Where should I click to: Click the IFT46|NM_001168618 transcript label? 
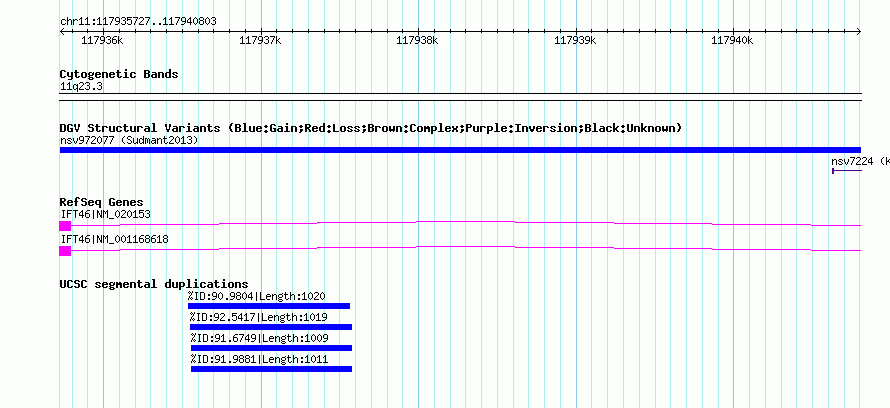tap(114, 239)
